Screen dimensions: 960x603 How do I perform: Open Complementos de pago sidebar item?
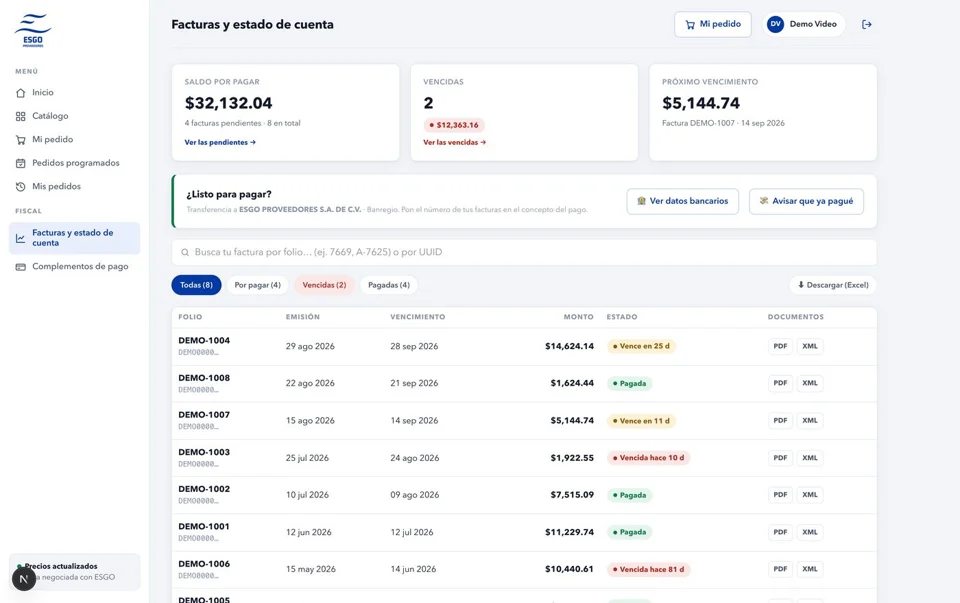click(74, 266)
